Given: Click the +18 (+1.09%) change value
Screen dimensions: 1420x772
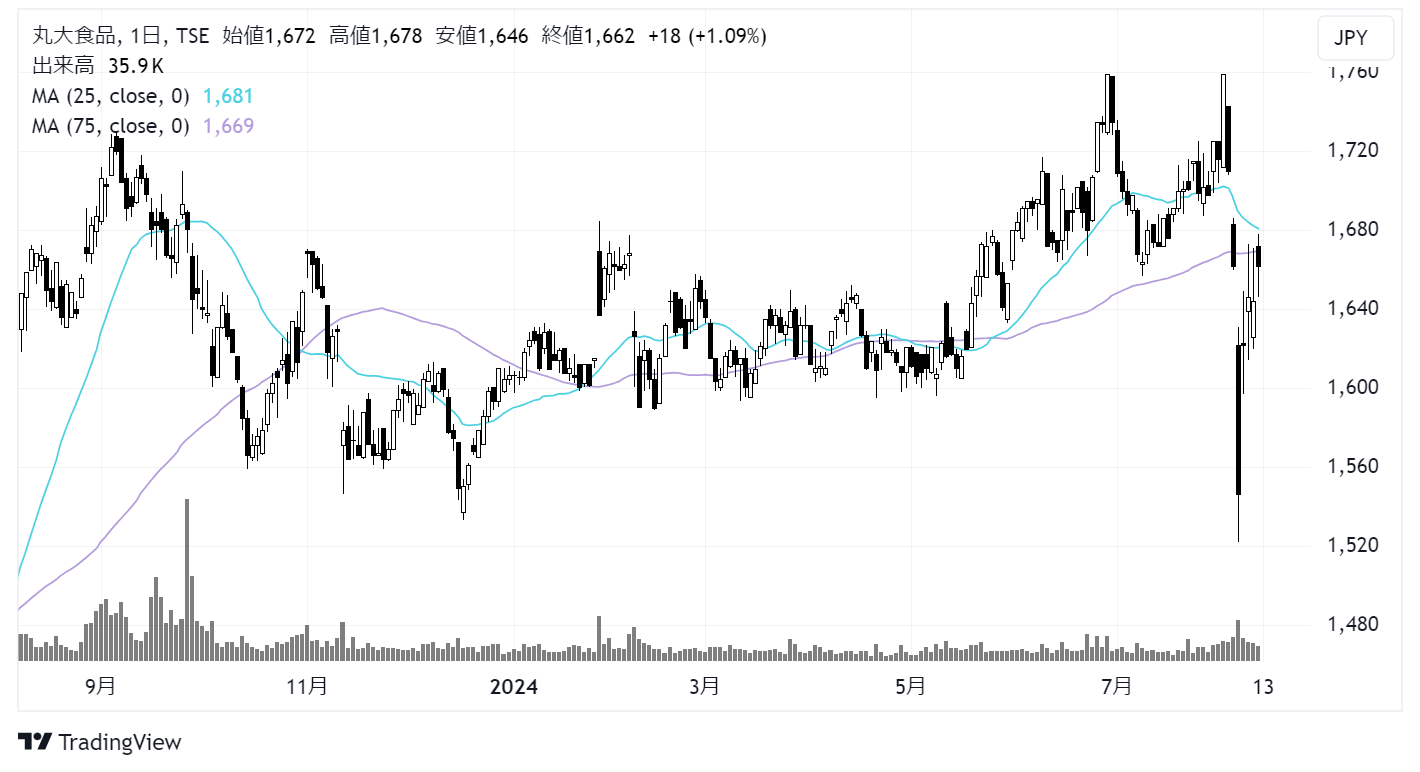Looking at the screenshot, I should tap(707, 36).
